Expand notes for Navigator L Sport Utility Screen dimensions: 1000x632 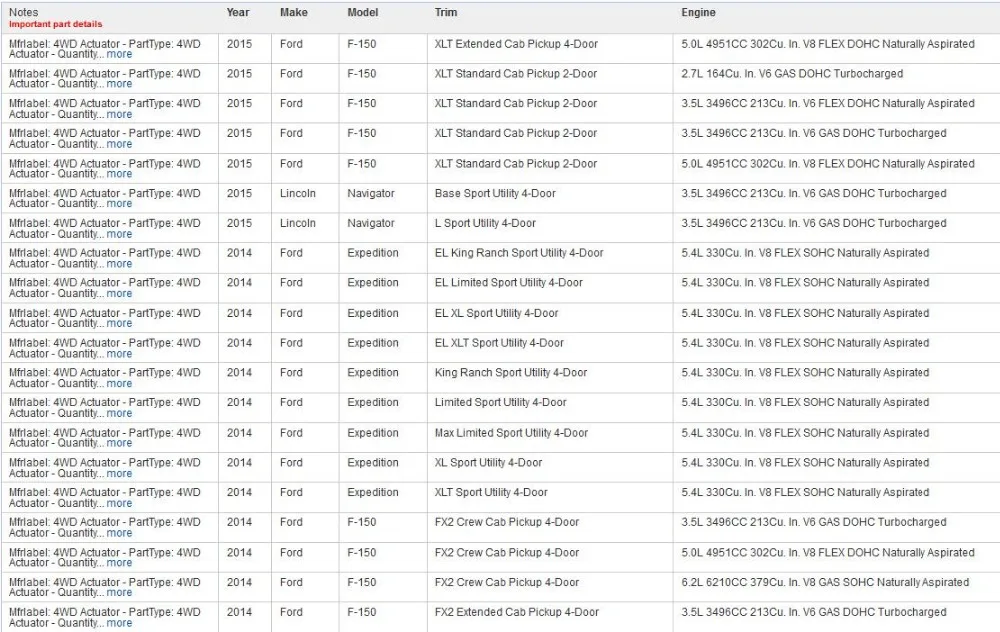pyautogui.click(x=119, y=234)
